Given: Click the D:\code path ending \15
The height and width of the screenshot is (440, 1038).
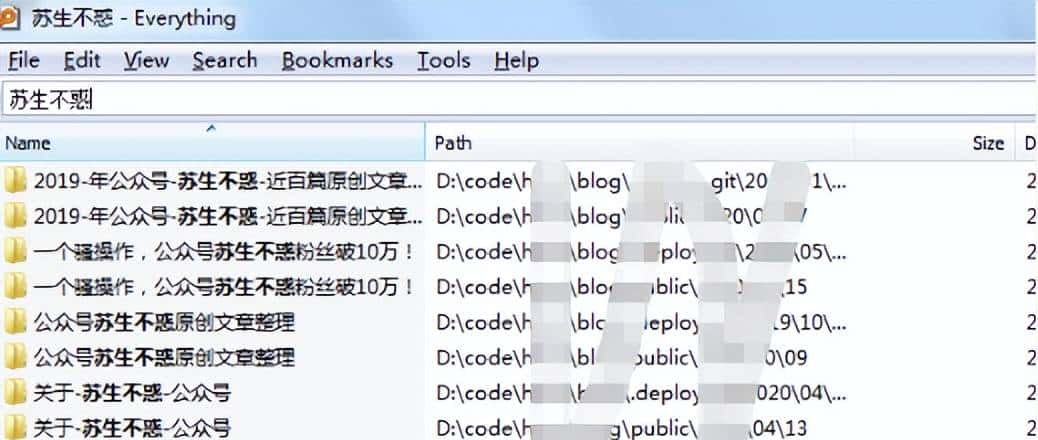Looking at the screenshot, I should coord(622,286).
